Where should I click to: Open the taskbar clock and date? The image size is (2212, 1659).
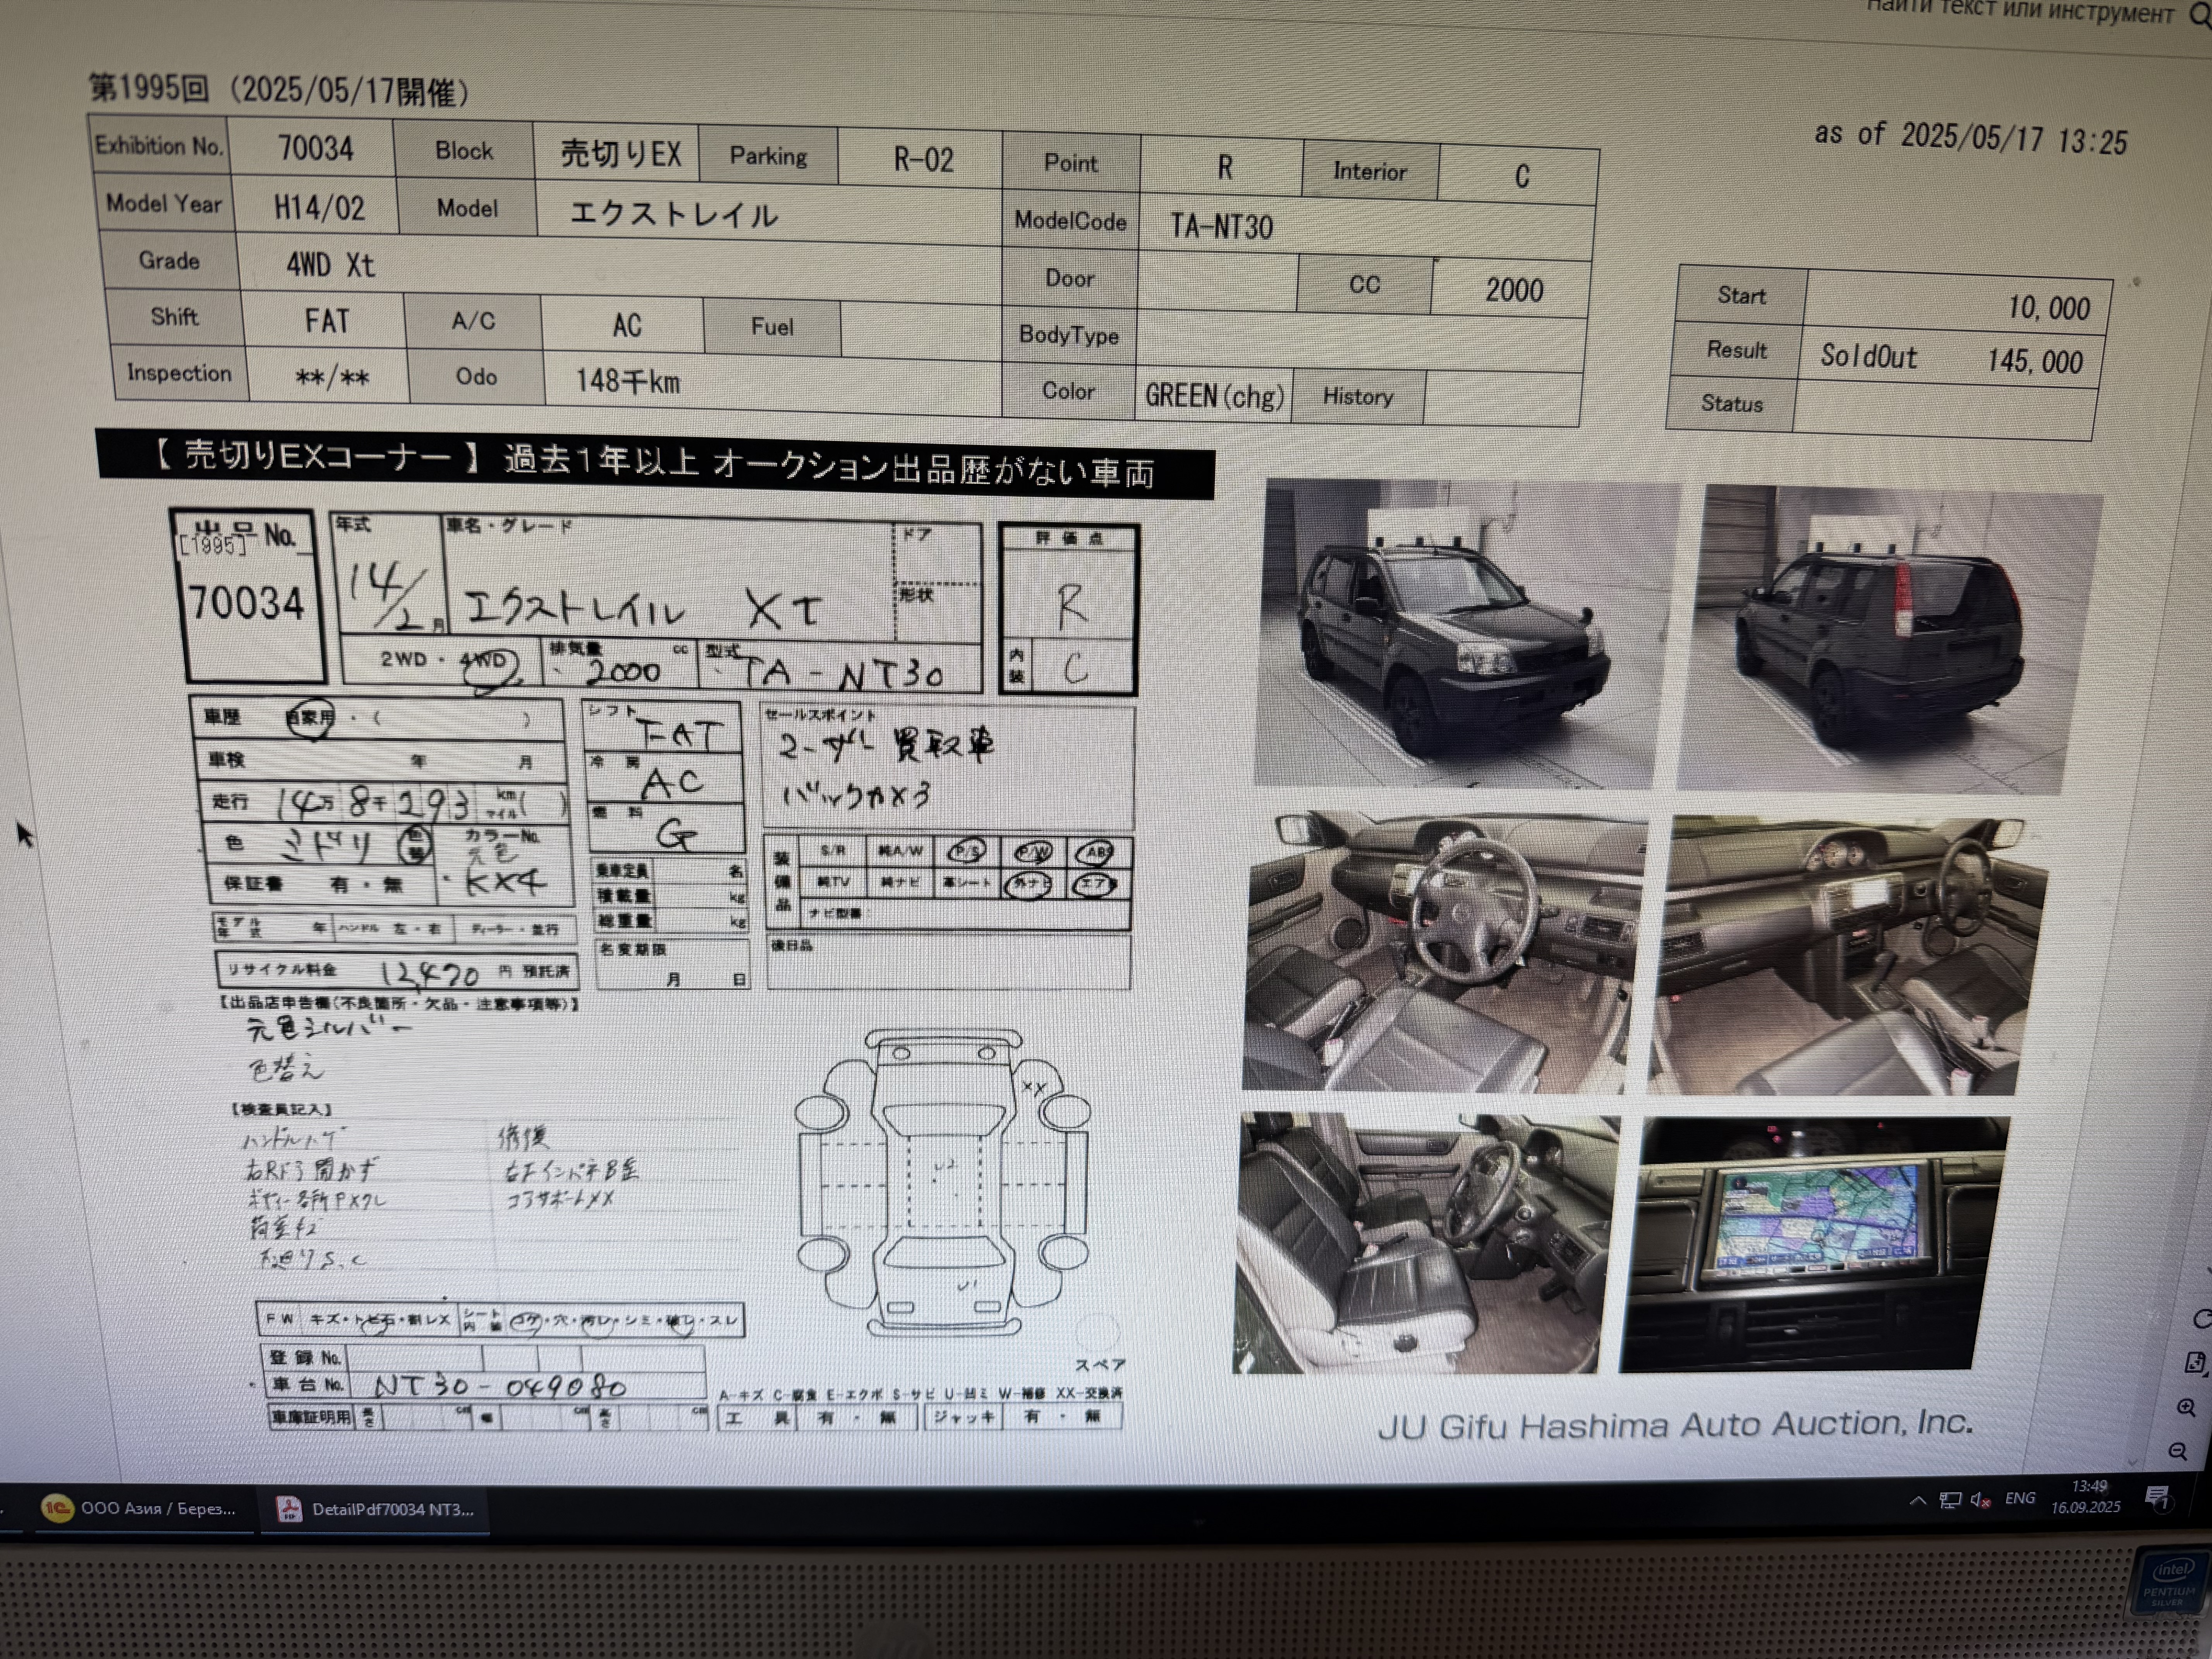tap(2087, 1497)
